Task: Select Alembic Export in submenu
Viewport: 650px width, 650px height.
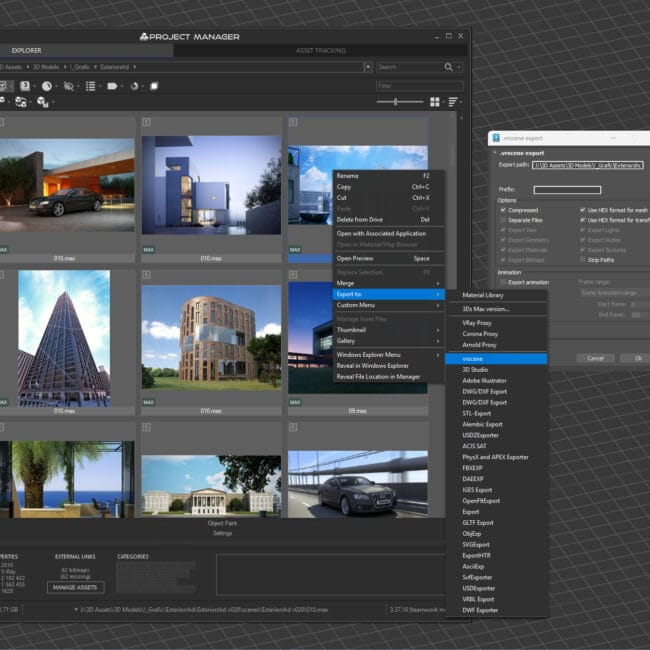Action: click(x=496, y=424)
